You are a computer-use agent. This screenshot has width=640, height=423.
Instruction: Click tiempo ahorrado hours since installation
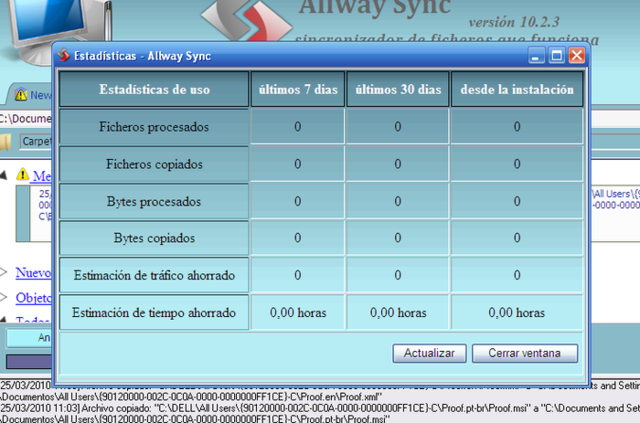pyautogui.click(x=517, y=313)
